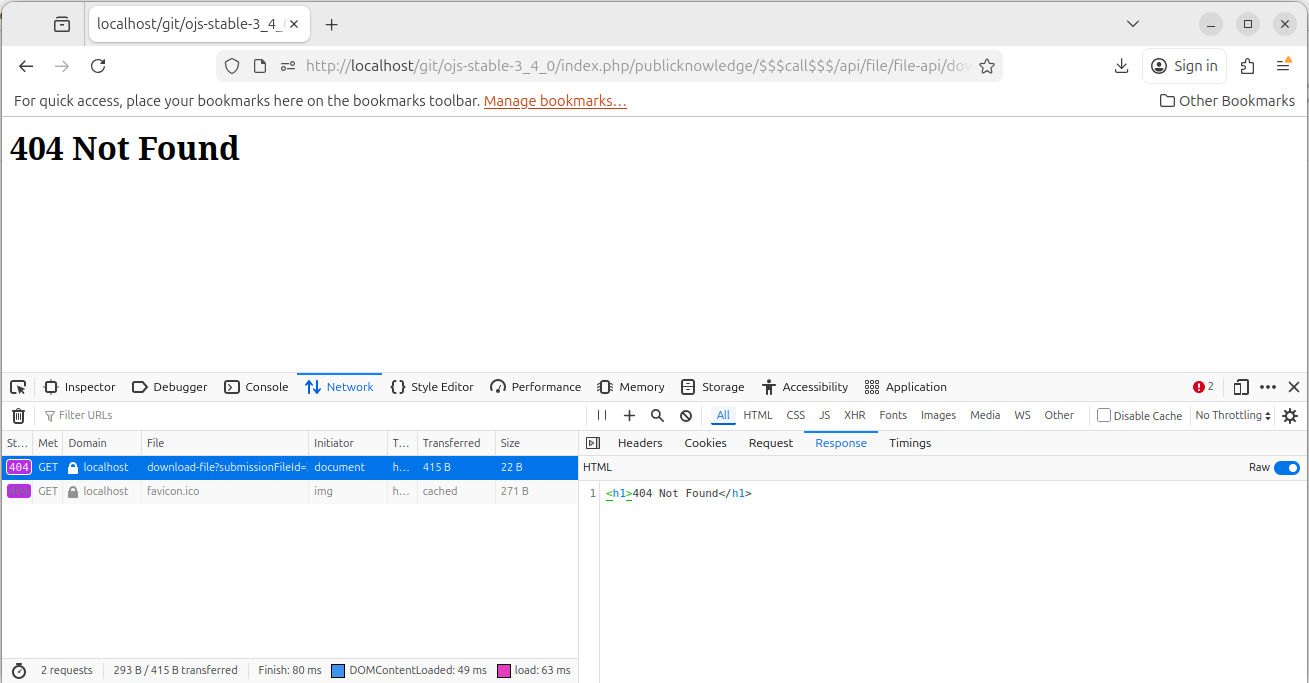This screenshot has height=683, width=1309.
Task: Open the No Throttling dropdown
Action: point(1233,415)
